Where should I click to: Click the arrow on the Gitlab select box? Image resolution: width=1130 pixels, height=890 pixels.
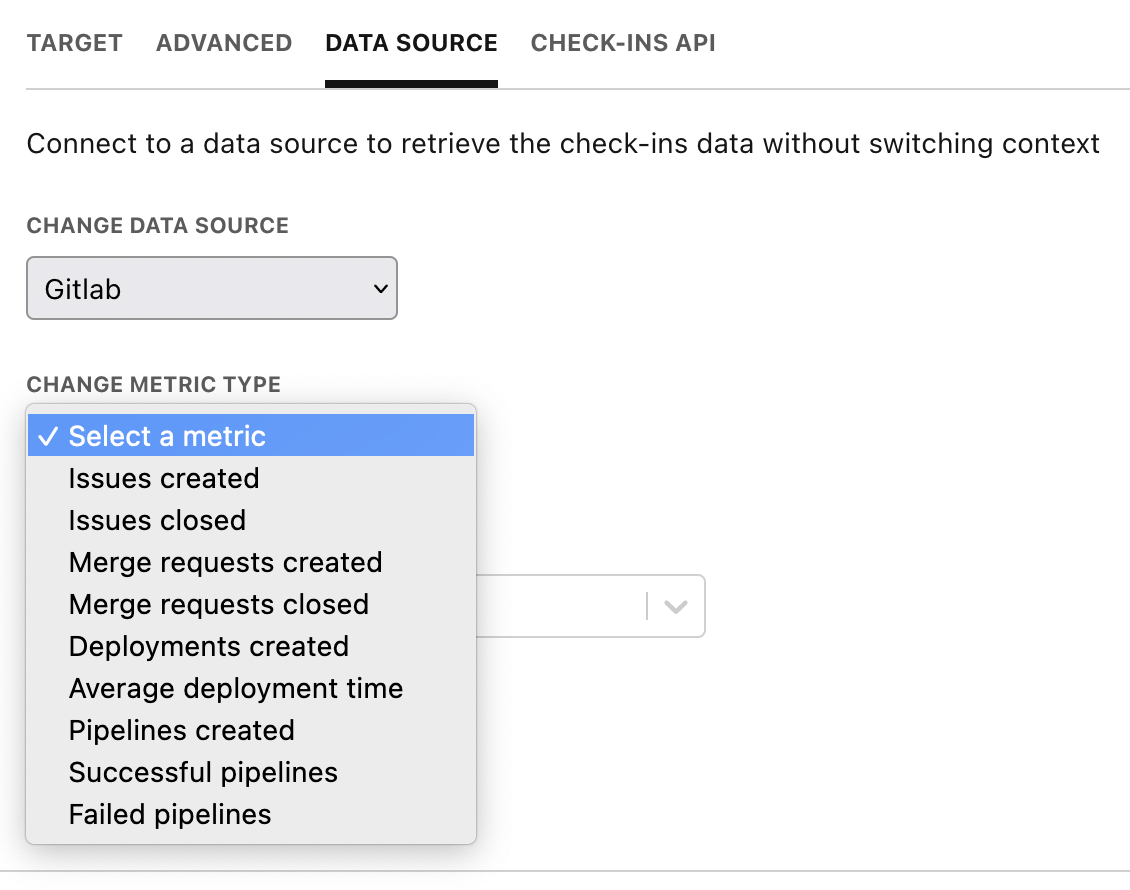point(379,289)
